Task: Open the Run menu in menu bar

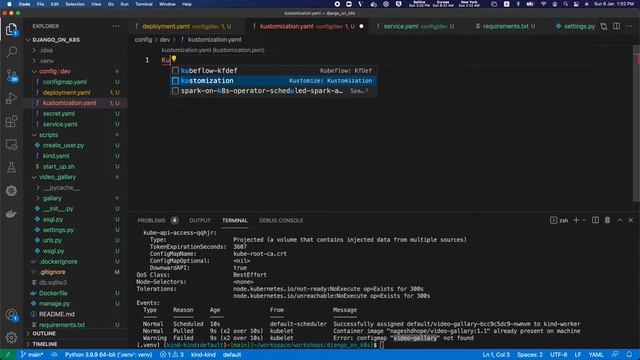Action: [x=124, y=4]
